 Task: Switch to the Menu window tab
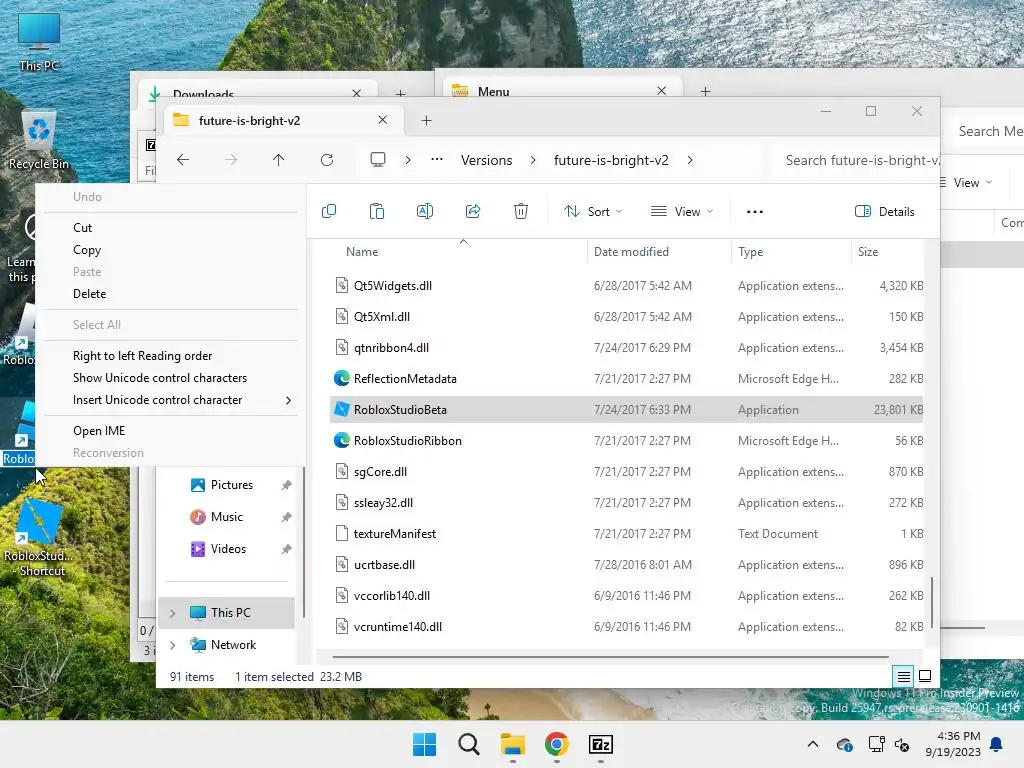[x=562, y=91]
